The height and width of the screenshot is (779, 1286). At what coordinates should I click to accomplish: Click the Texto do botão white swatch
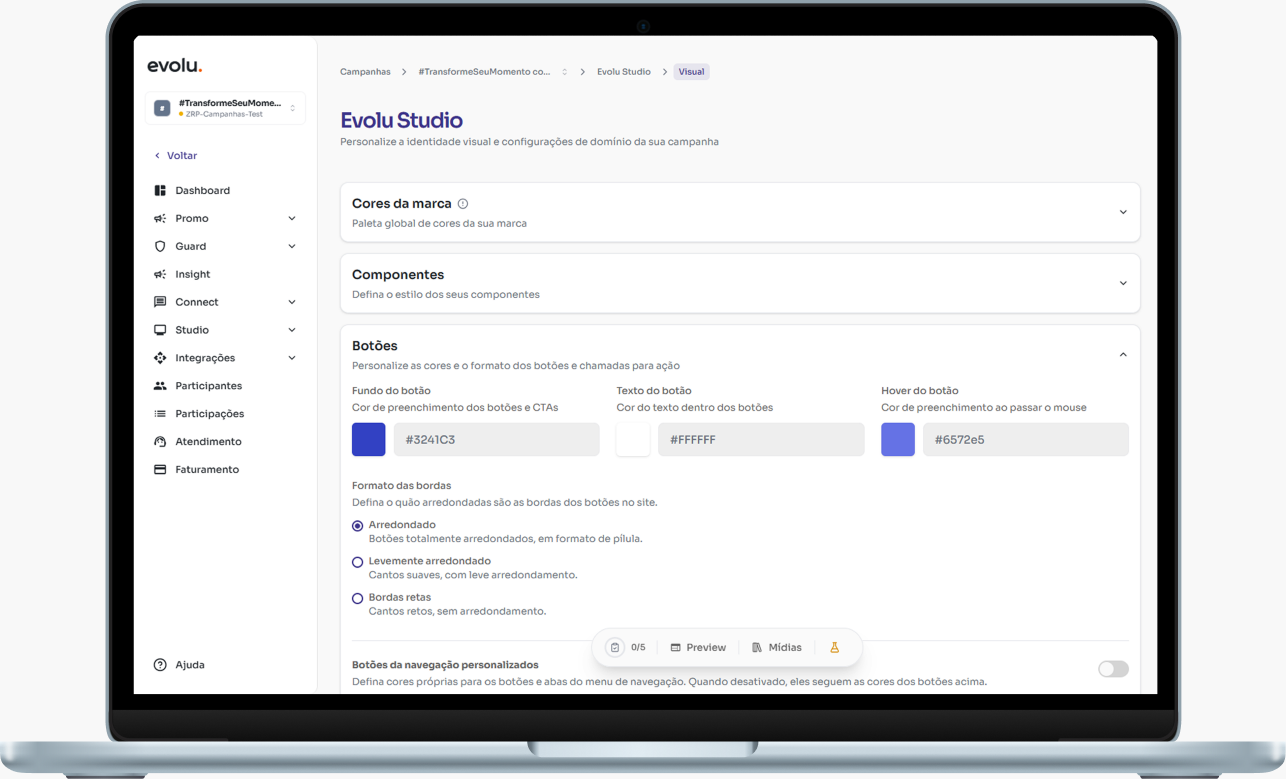(x=633, y=440)
